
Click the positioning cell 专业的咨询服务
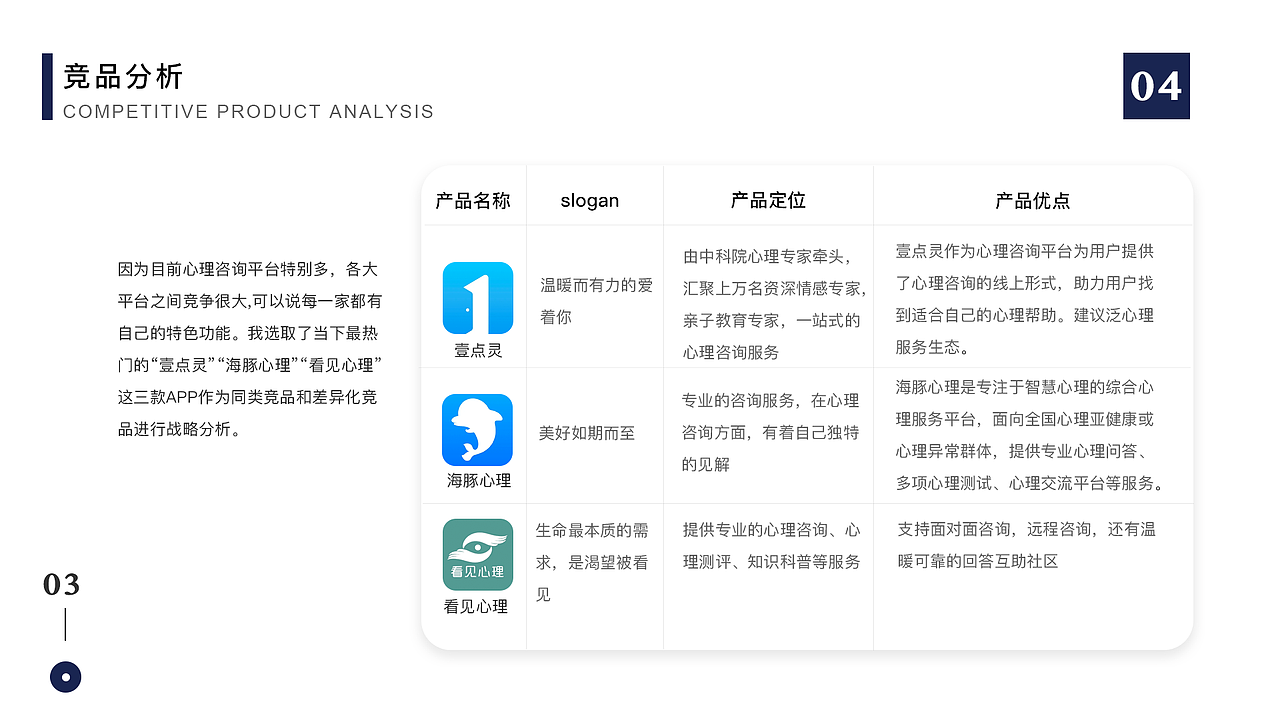[x=771, y=432]
